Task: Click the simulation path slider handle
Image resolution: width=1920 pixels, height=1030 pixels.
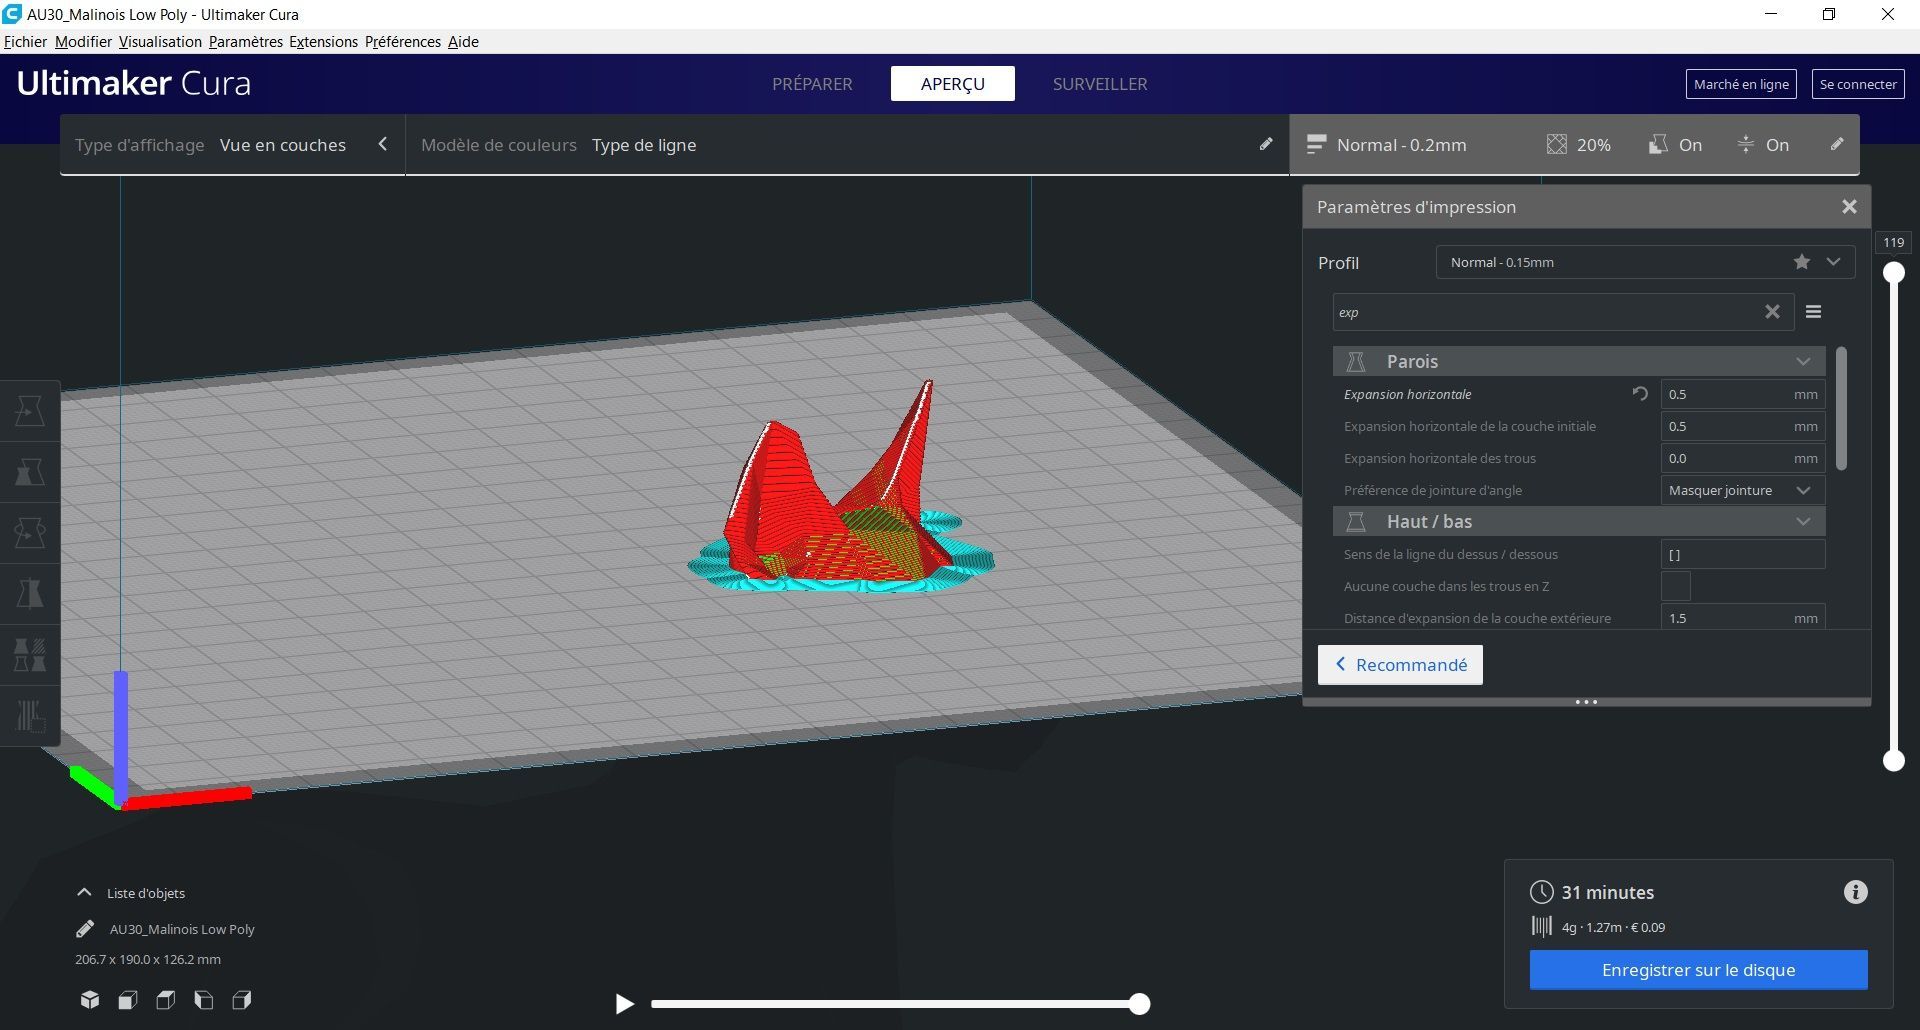Action: click(1139, 1004)
